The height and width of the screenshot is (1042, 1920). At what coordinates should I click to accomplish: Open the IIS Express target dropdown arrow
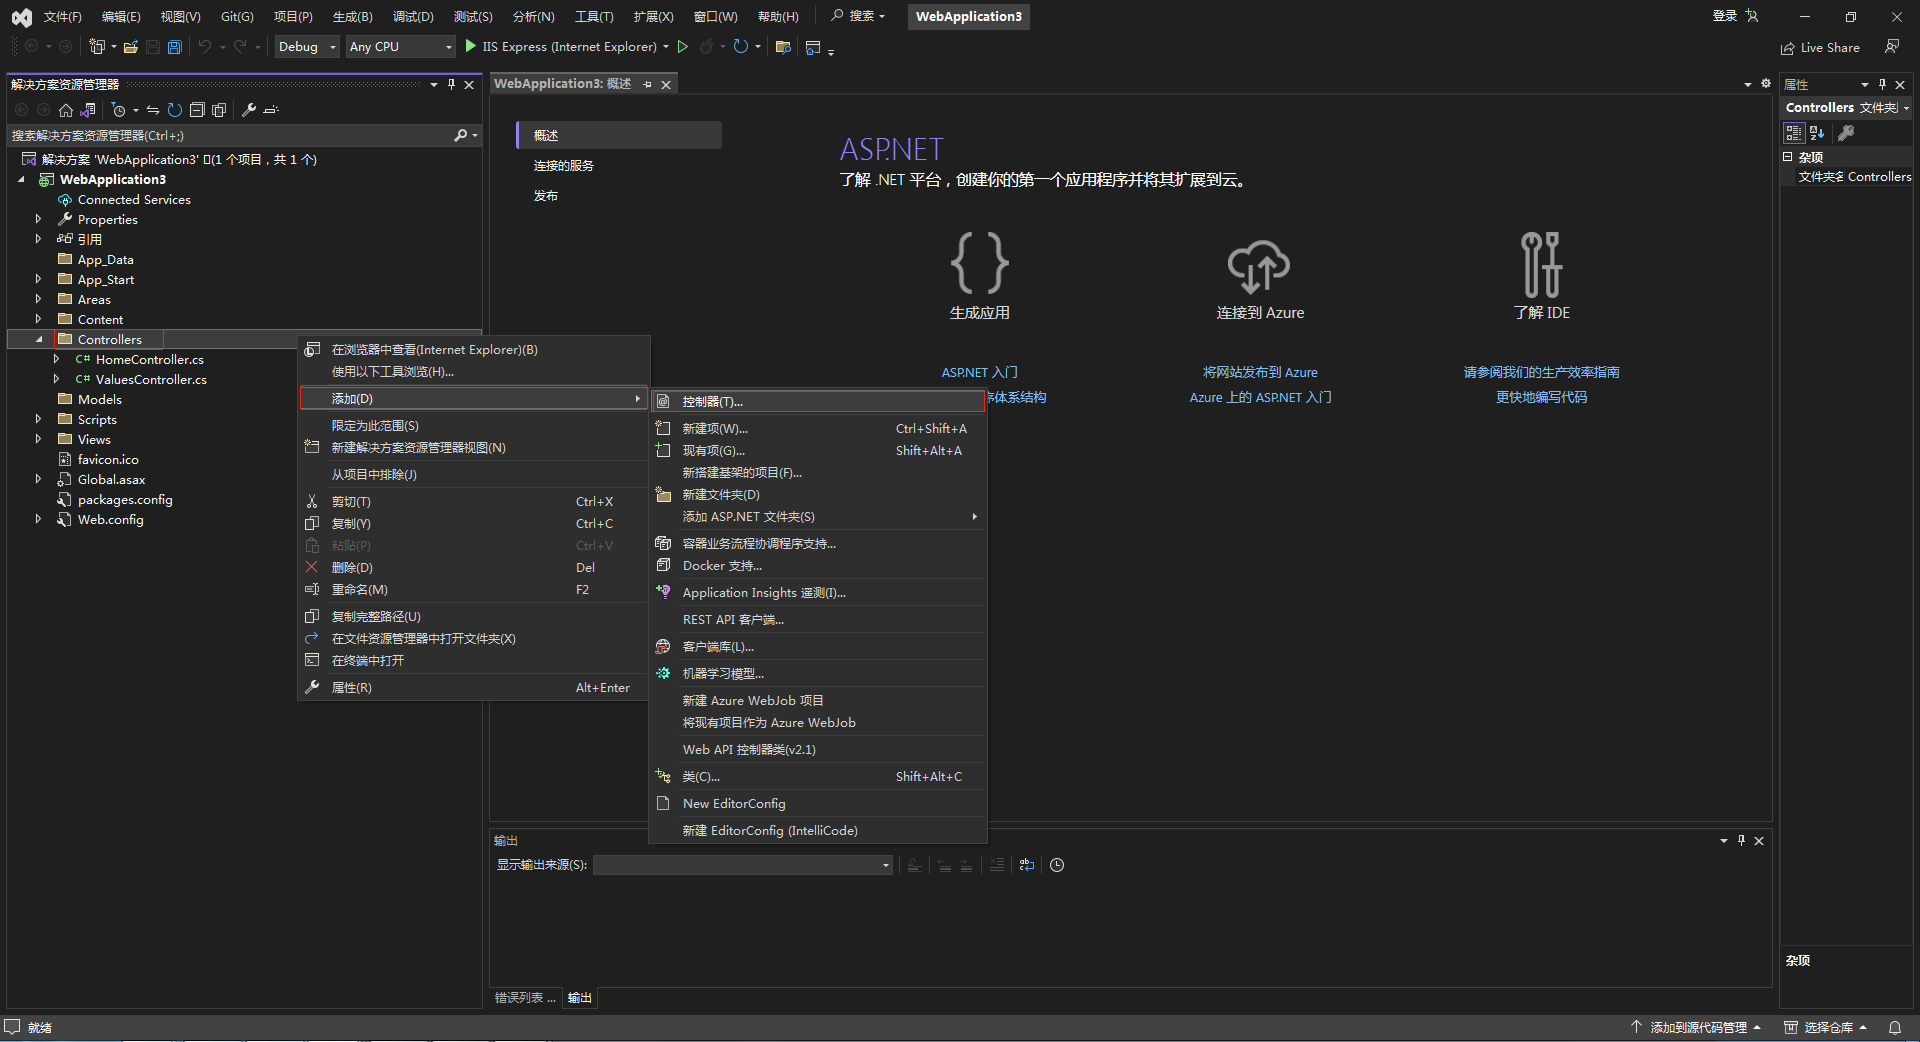pos(666,47)
